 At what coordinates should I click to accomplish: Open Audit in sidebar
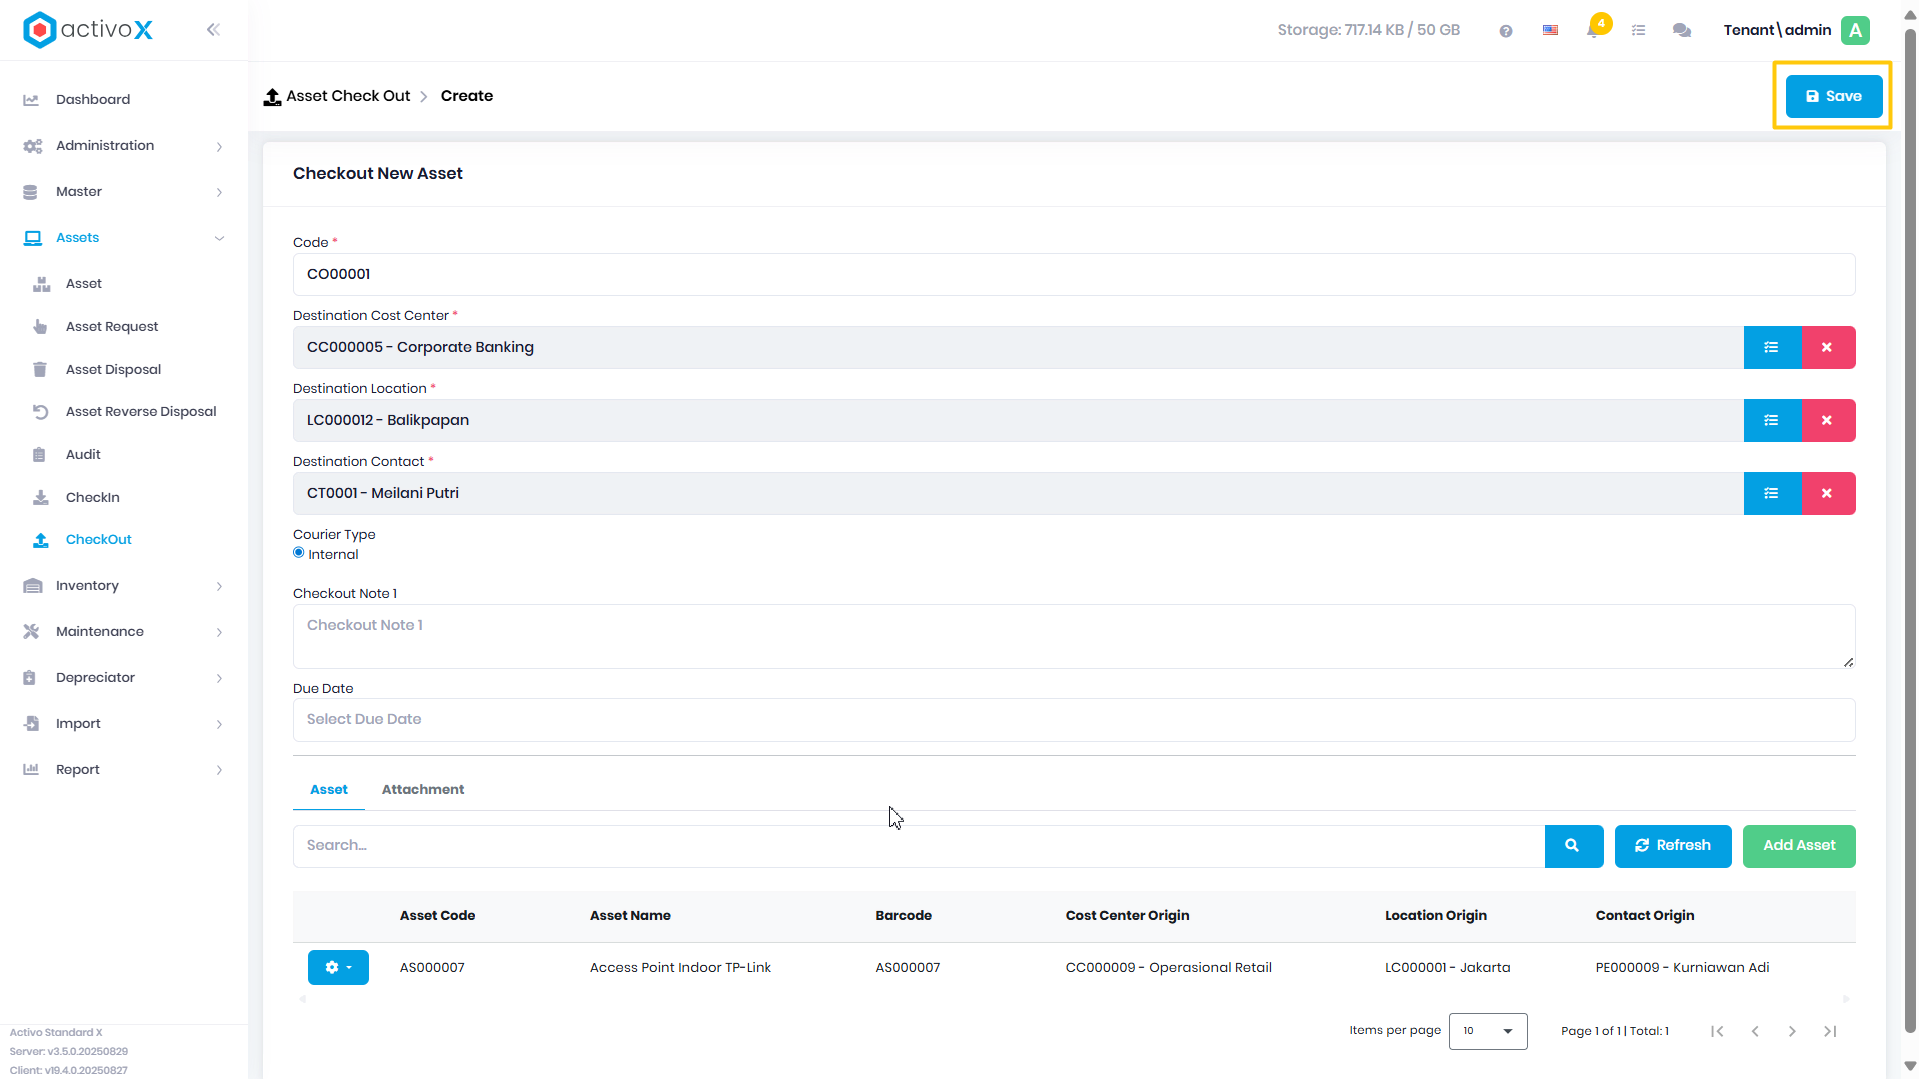click(83, 455)
